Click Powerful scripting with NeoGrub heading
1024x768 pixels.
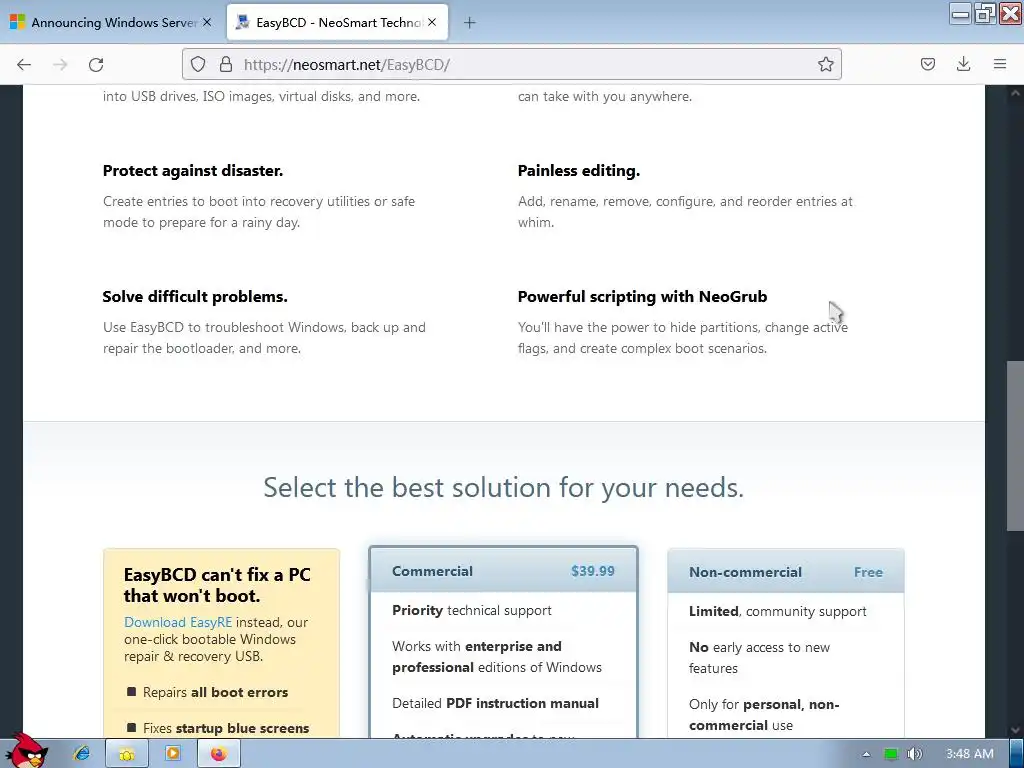[643, 296]
